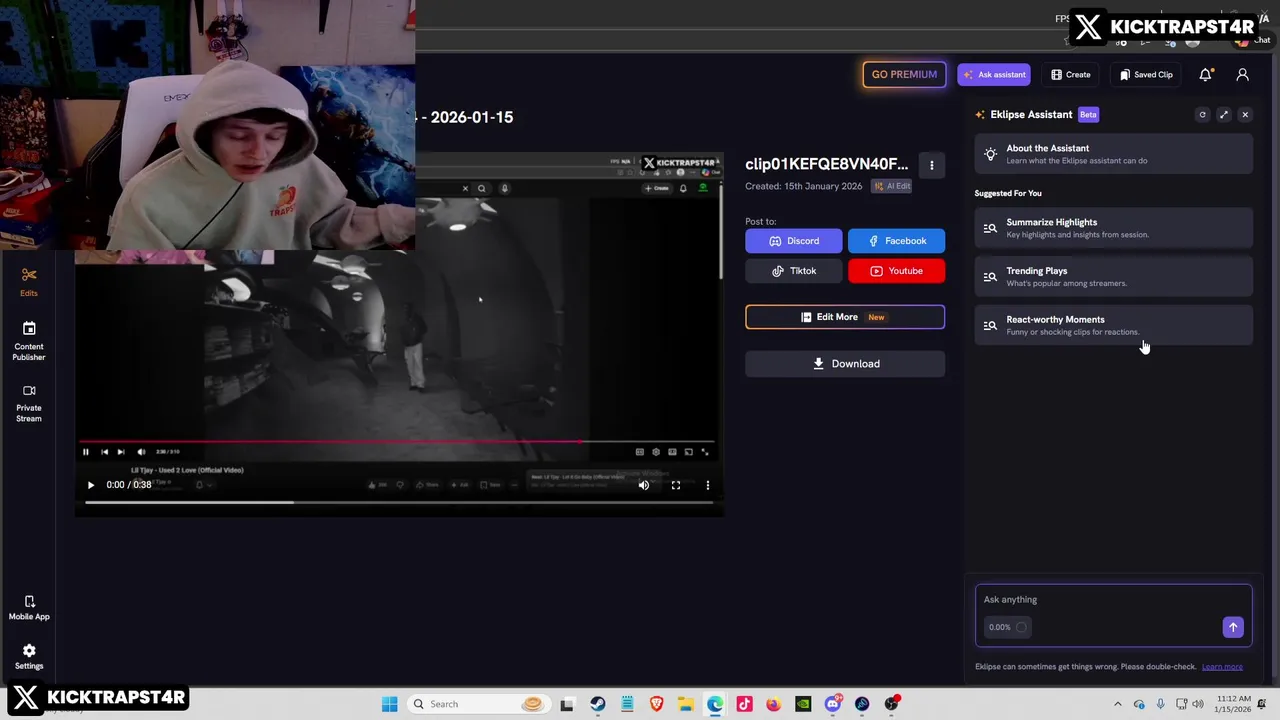Close the Eklipse Assistant panel
The height and width of the screenshot is (720, 1280).
coord(1245,115)
